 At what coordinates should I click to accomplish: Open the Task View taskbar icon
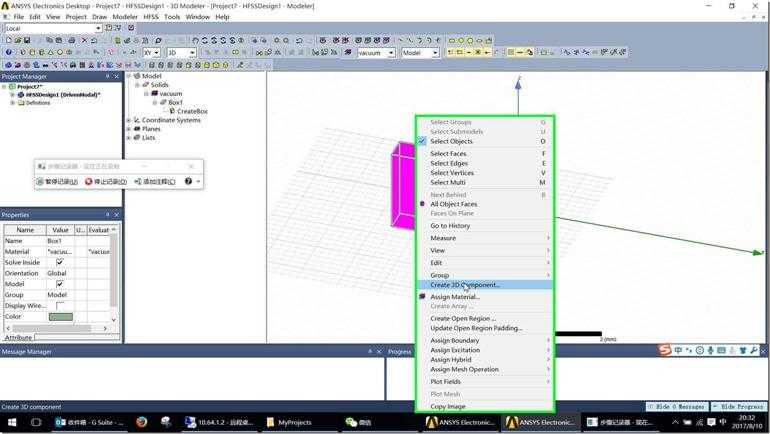[36, 422]
